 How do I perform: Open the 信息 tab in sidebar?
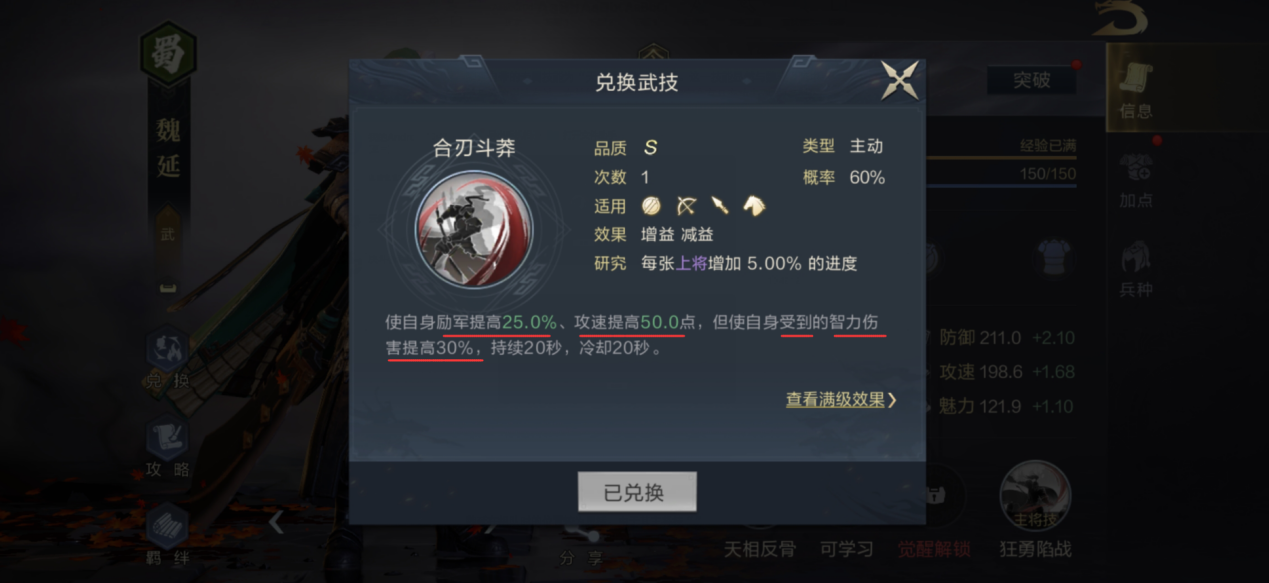(1136, 88)
